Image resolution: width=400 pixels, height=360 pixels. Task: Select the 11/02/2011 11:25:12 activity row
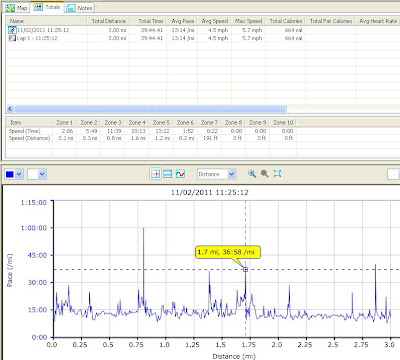pos(203,30)
